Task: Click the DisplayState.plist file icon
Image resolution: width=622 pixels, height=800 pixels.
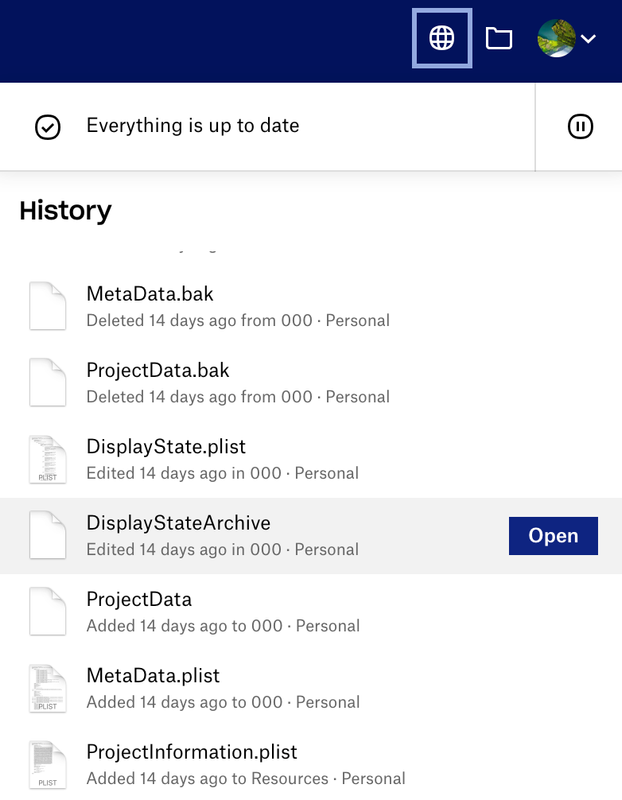Action: pyautogui.click(x=48, y=459)
